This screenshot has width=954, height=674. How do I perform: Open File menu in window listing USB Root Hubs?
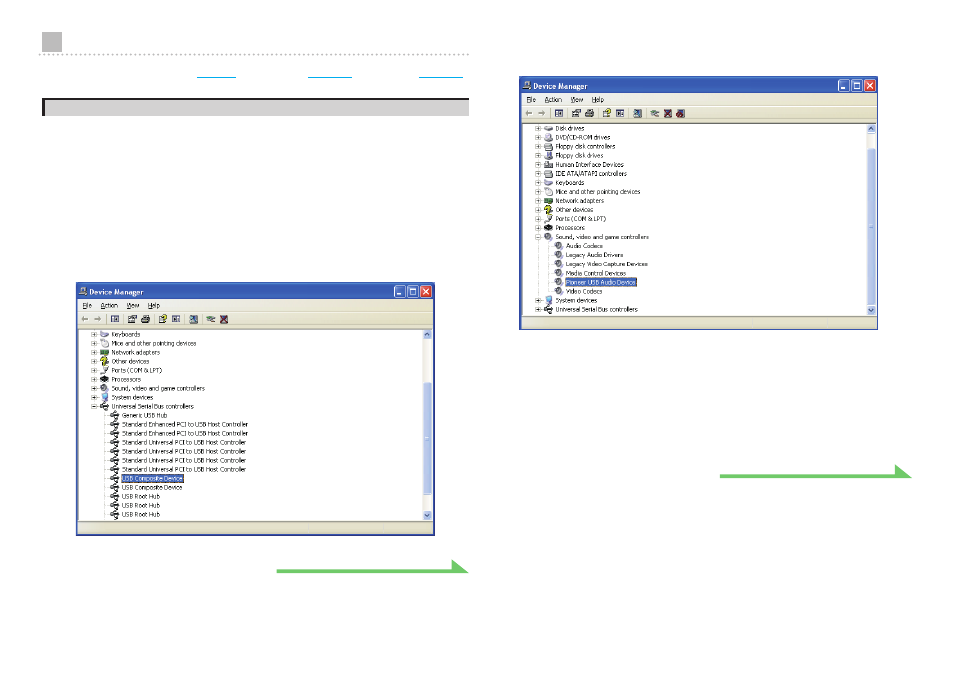87,305
